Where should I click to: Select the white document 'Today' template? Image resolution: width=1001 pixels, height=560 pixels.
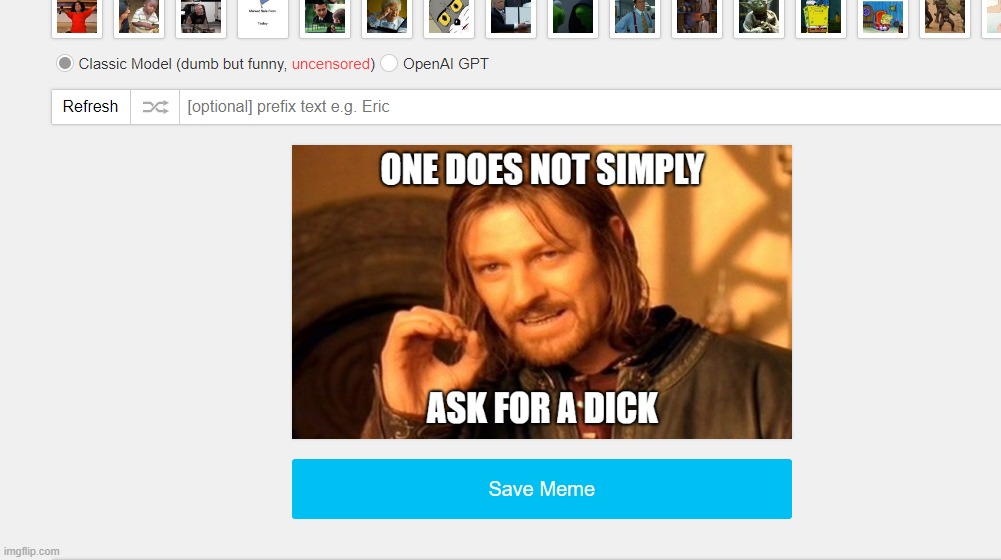pyautogui.click(x=262, y=17)
